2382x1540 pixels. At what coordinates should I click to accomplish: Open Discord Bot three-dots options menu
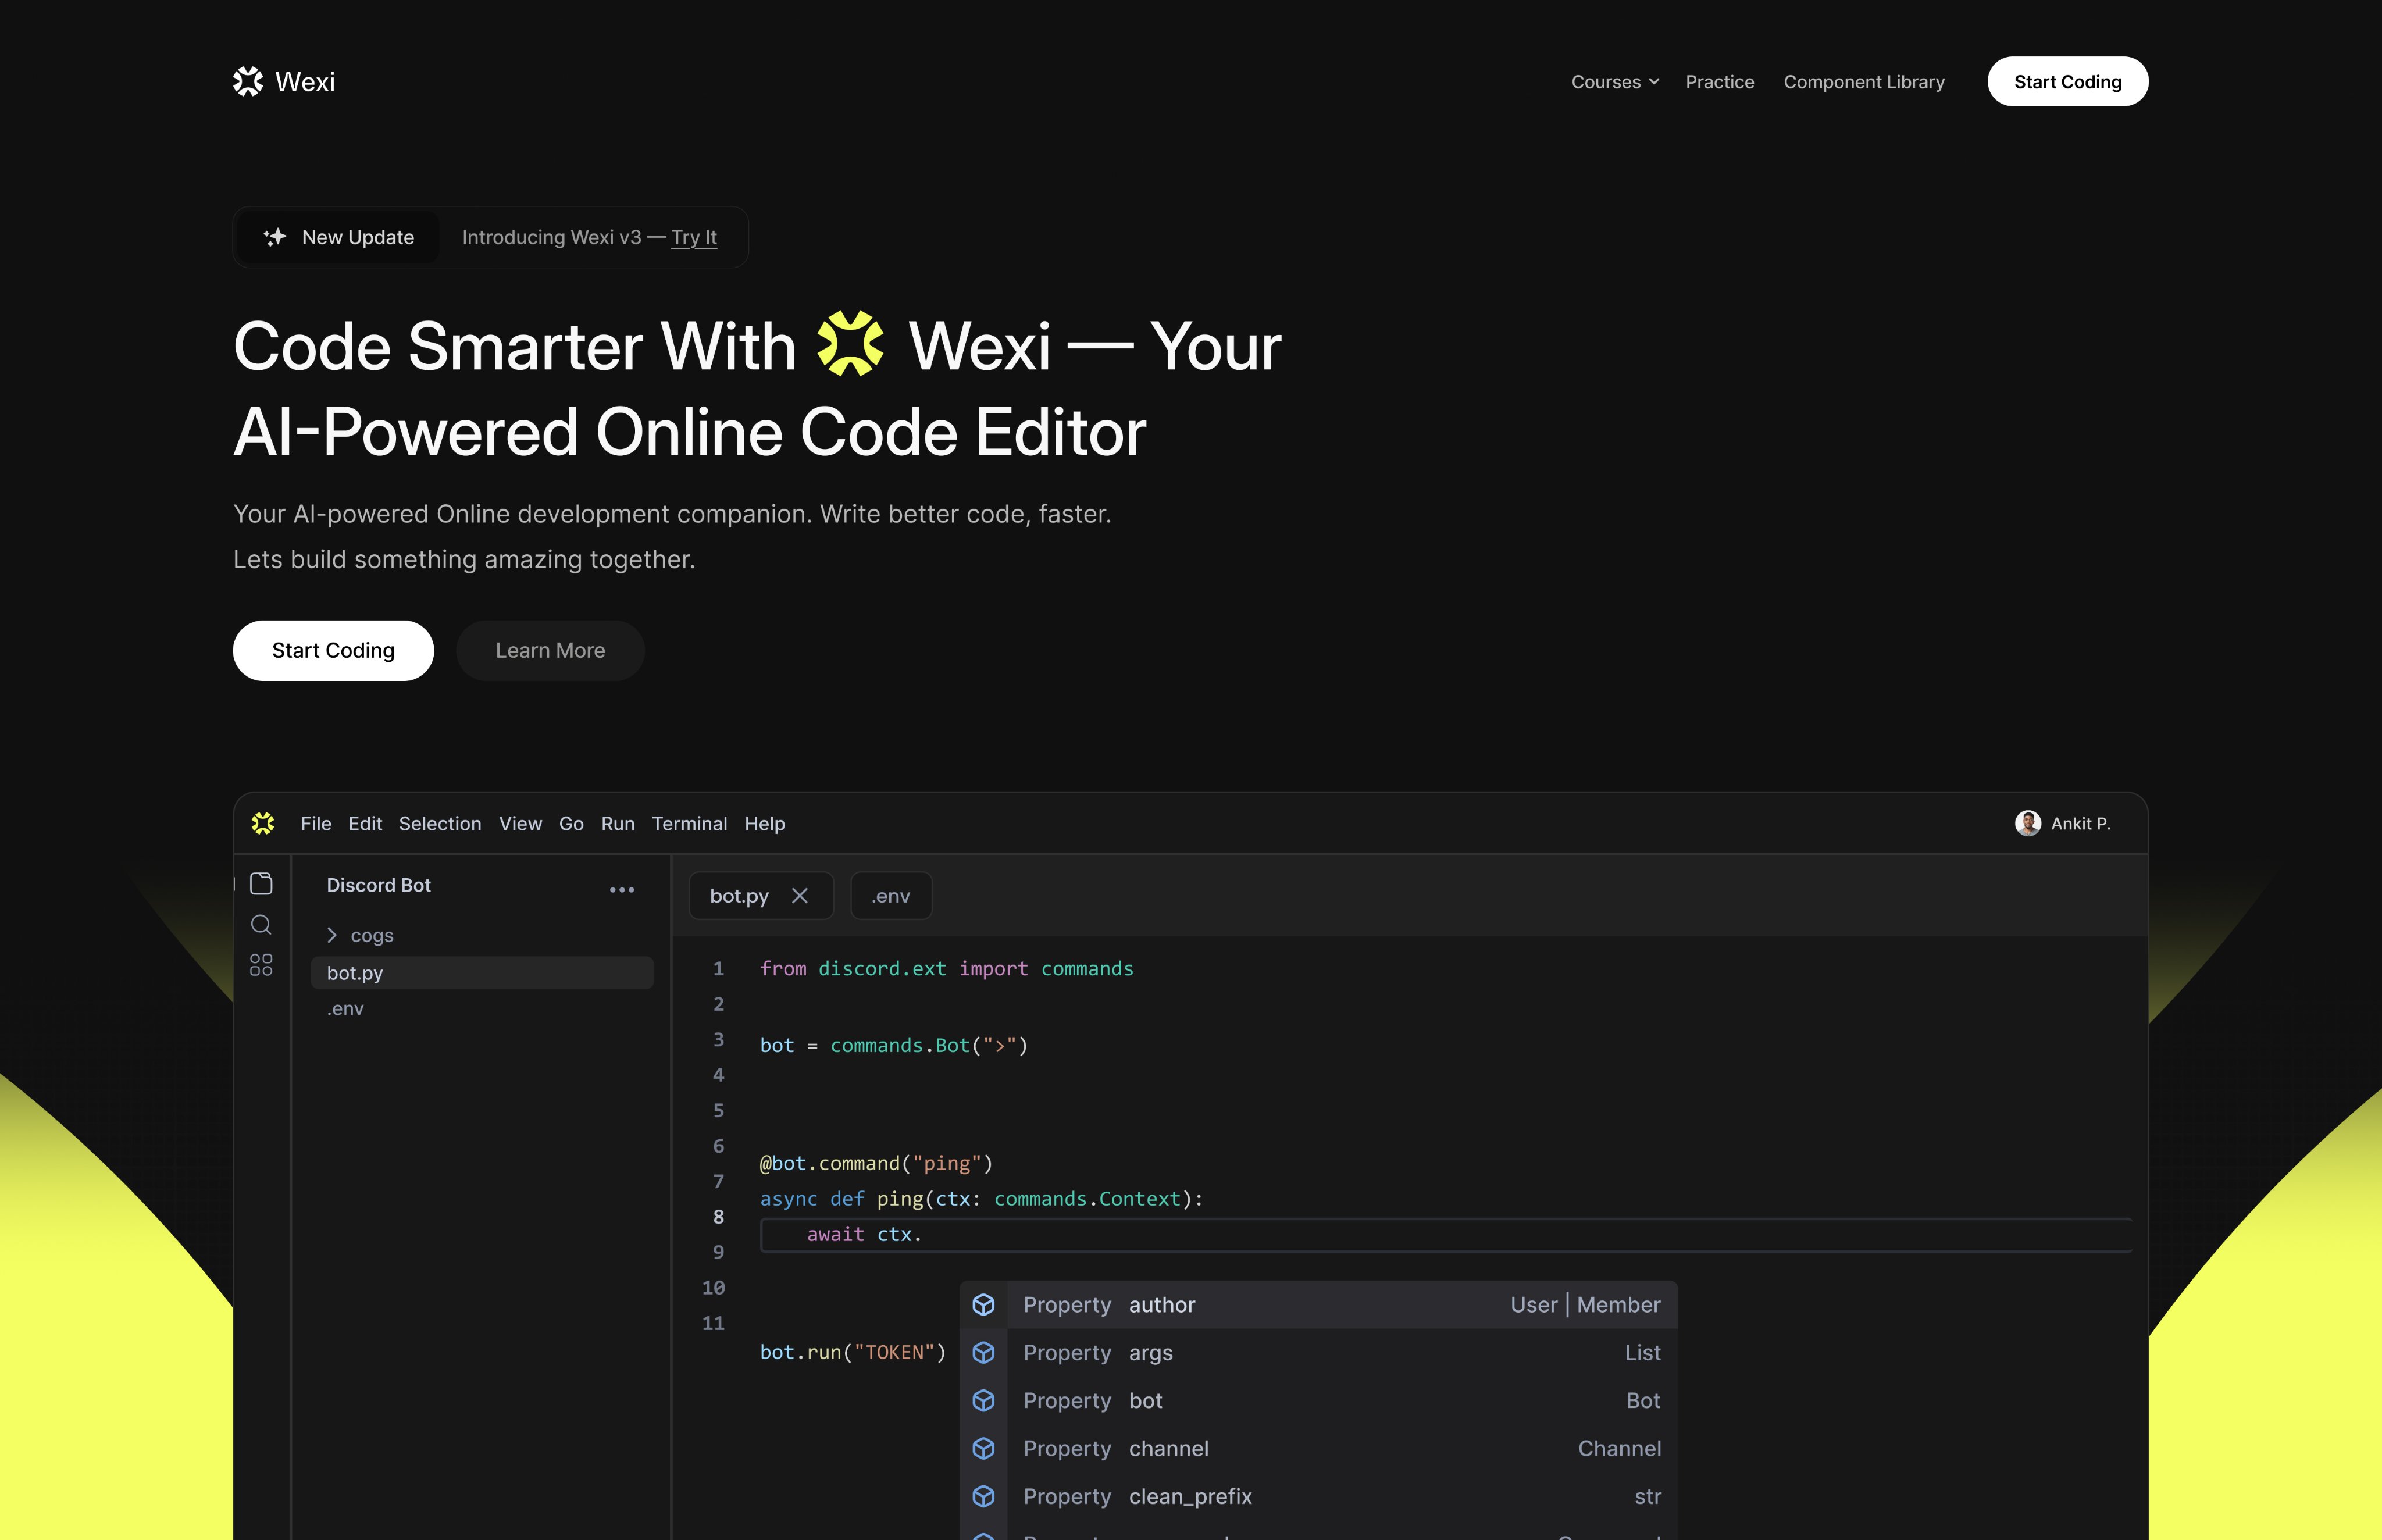pos(621,890)
